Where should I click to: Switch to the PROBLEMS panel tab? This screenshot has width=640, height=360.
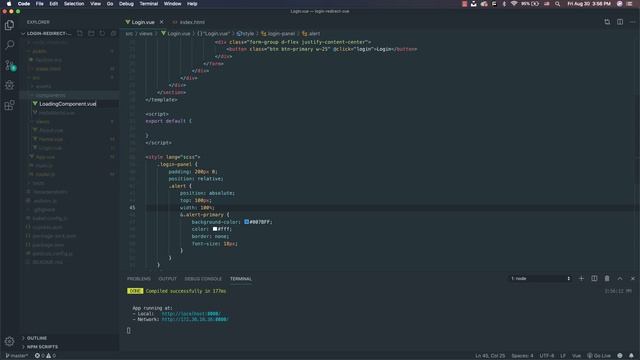pos(139,279)
